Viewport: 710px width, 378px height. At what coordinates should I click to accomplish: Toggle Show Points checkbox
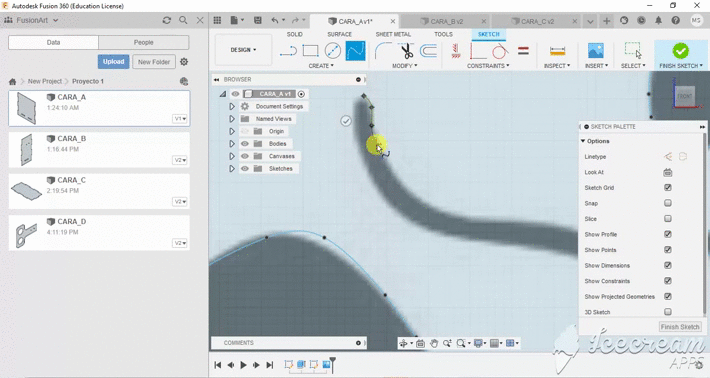coord(667,249)
